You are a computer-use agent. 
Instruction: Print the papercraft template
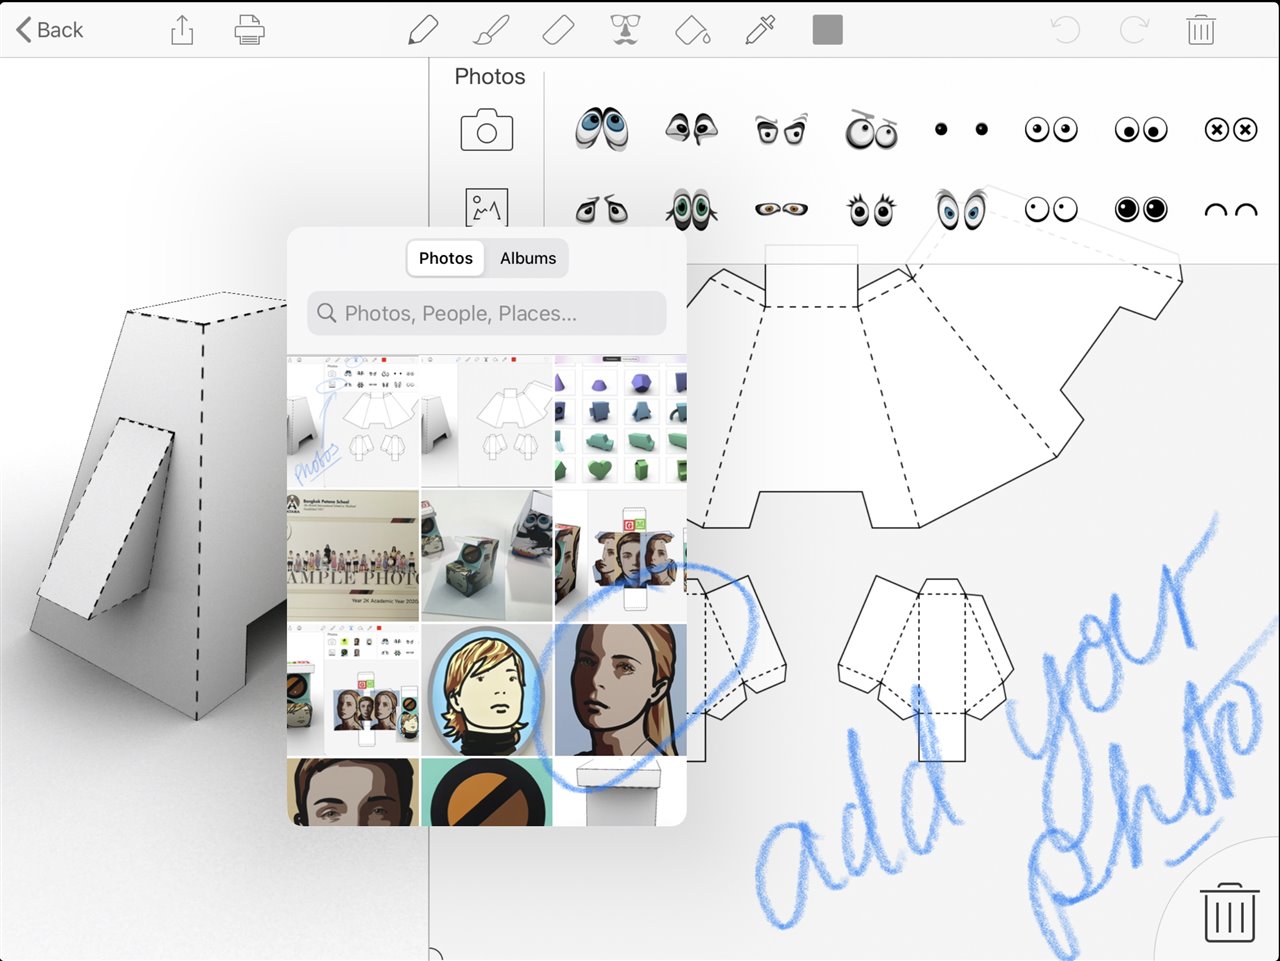(249, 30)
